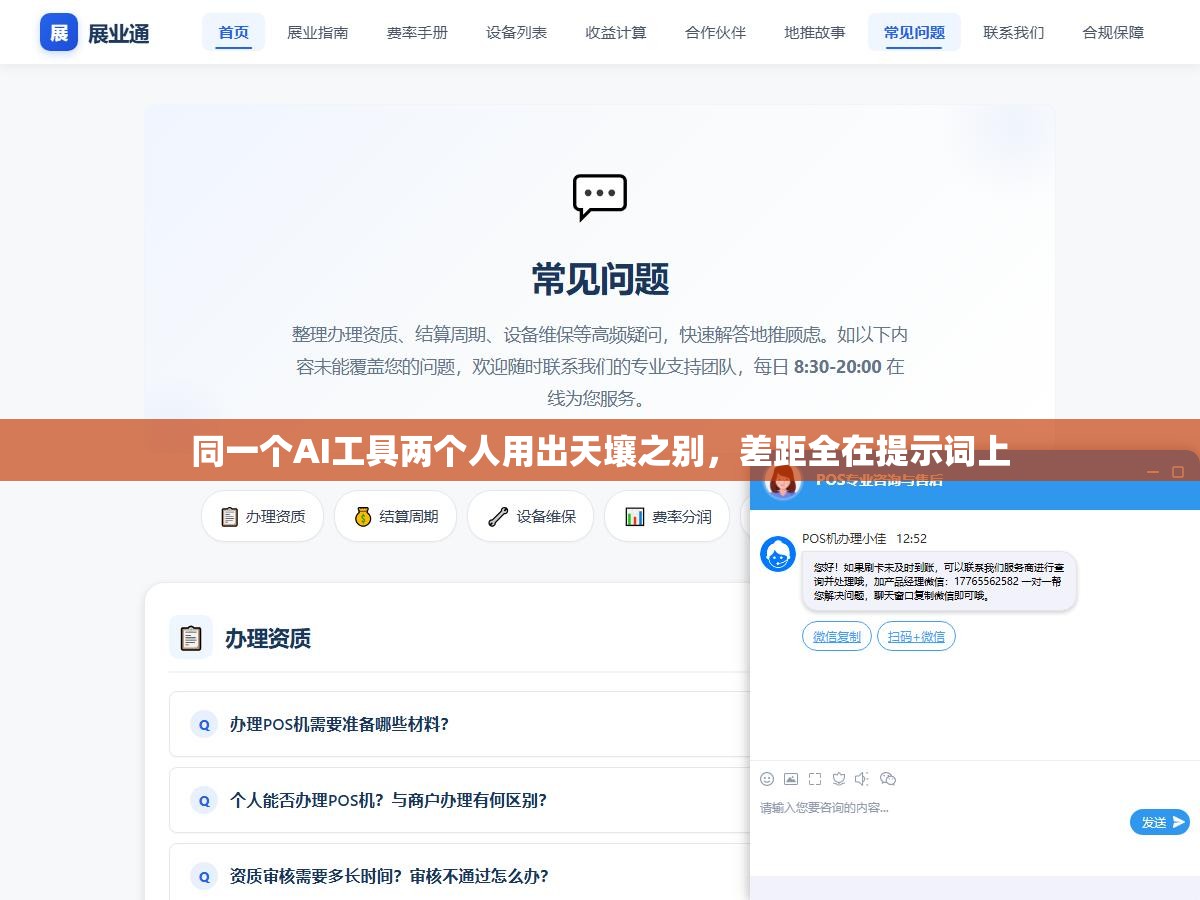Click the Q icon for 办理POS机需要准备哪些材料
This screenshot has height=900, width=1200.
(204, 725)
